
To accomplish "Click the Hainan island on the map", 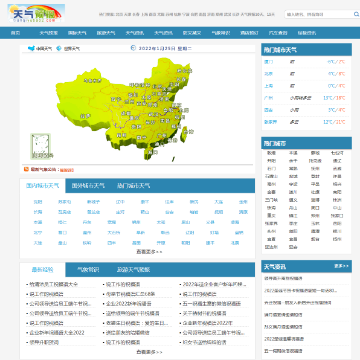I will [x=148, y=154].
